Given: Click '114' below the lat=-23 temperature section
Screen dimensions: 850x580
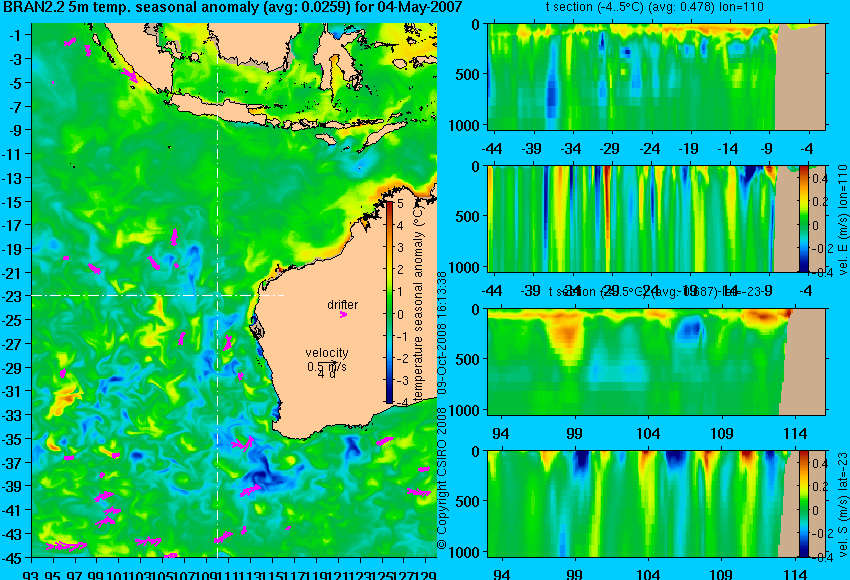Looking at the screenshot, I should (795, 434).
